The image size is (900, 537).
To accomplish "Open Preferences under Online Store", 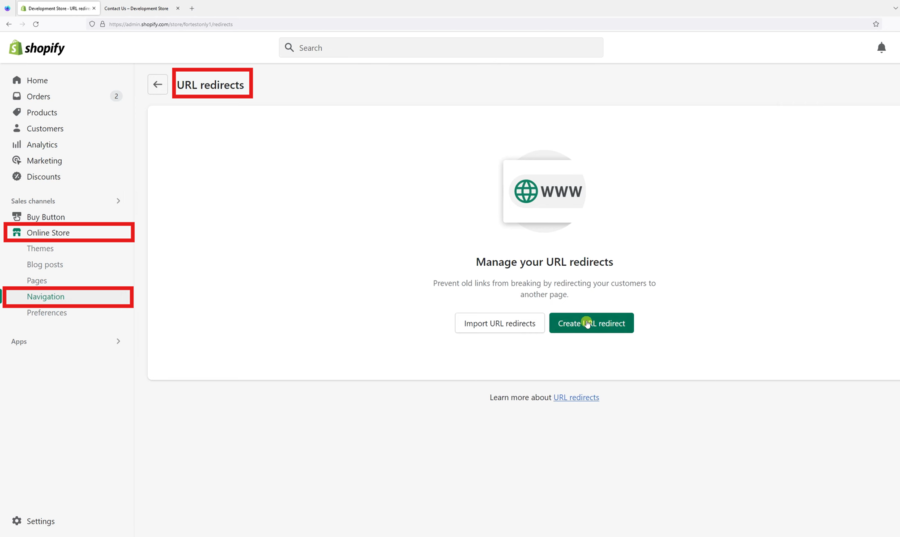I will (x=46, y=313).
